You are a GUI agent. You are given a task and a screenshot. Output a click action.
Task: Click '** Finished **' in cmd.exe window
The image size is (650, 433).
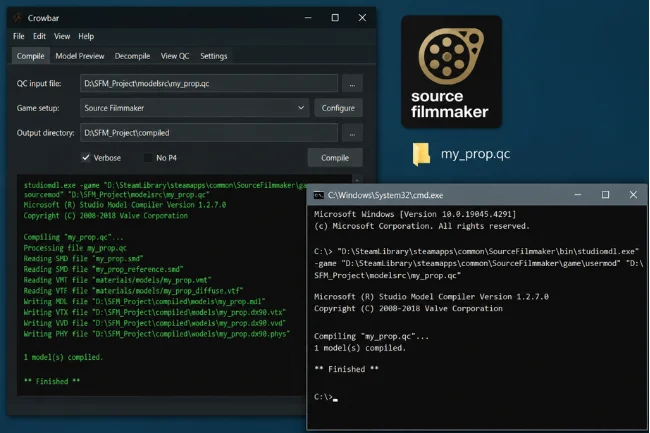[346, 369]
